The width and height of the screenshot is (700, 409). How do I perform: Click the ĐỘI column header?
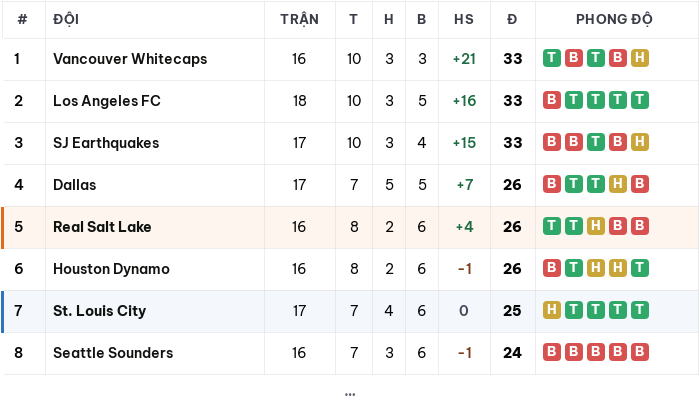[66, 20]
